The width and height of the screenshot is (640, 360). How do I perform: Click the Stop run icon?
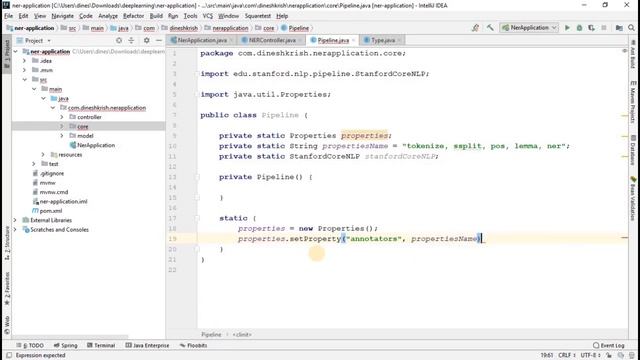pos(604,28)
